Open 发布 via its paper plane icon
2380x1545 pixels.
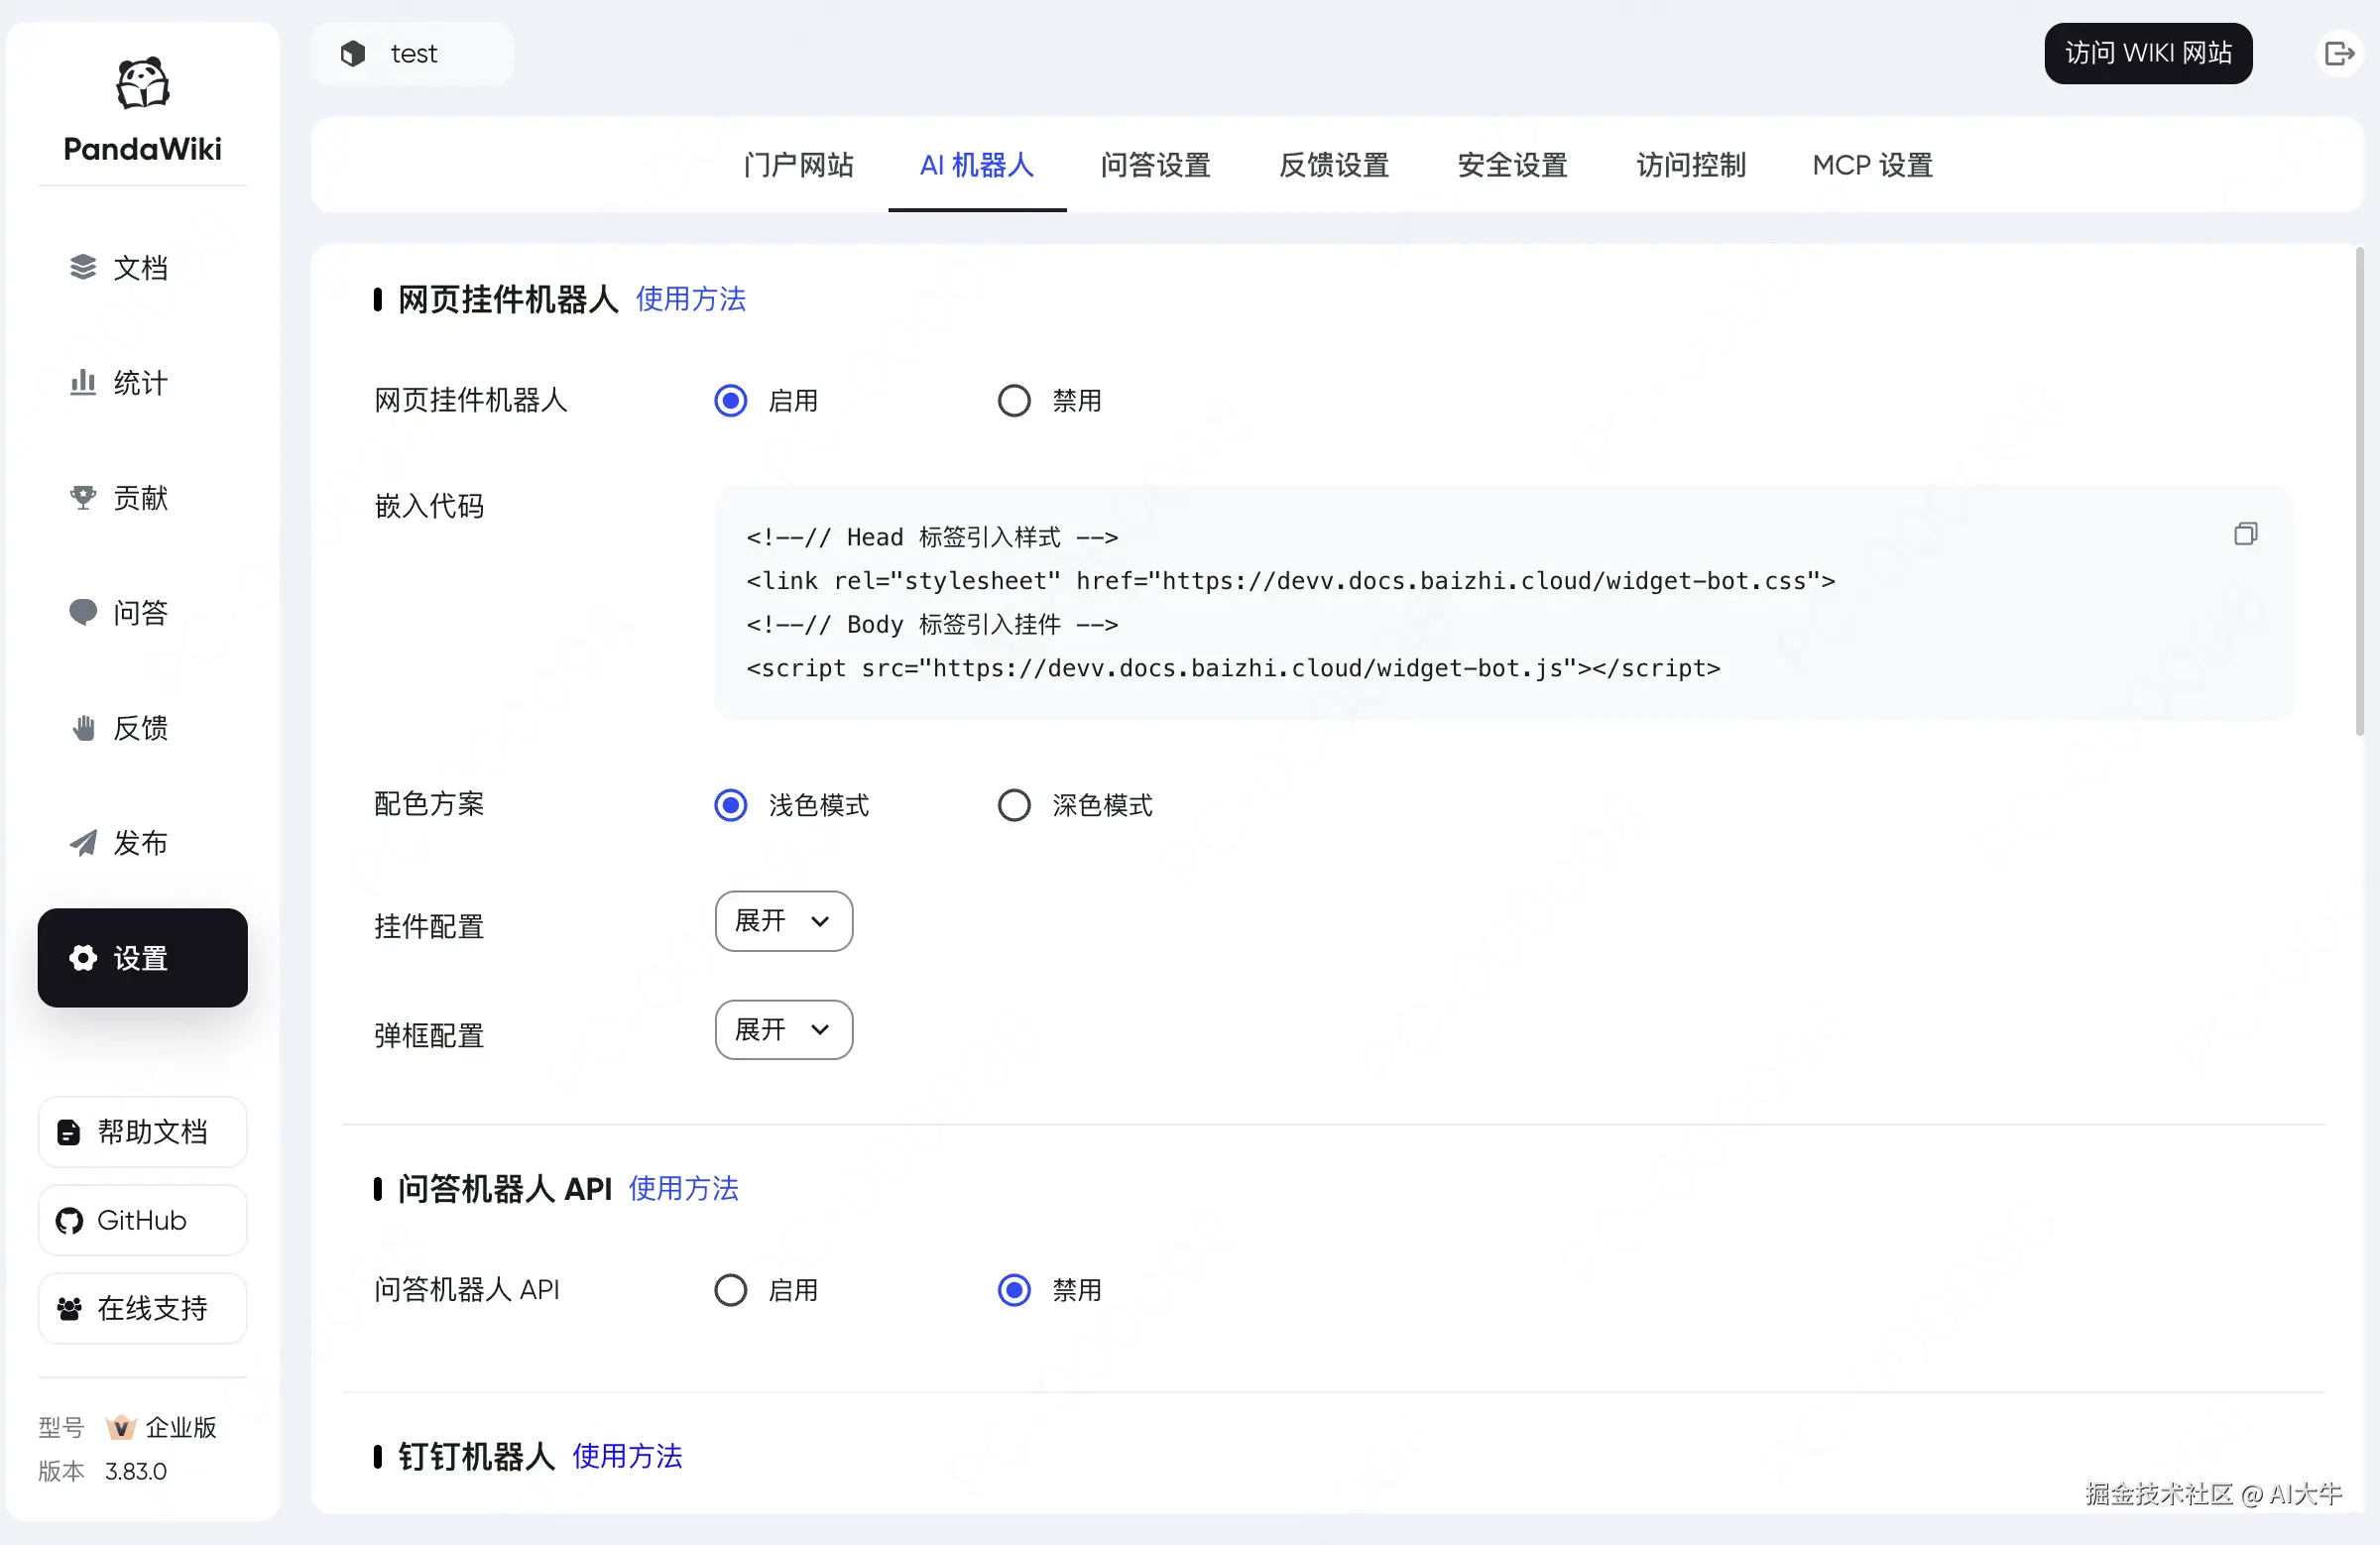click(x=83, y=843)
